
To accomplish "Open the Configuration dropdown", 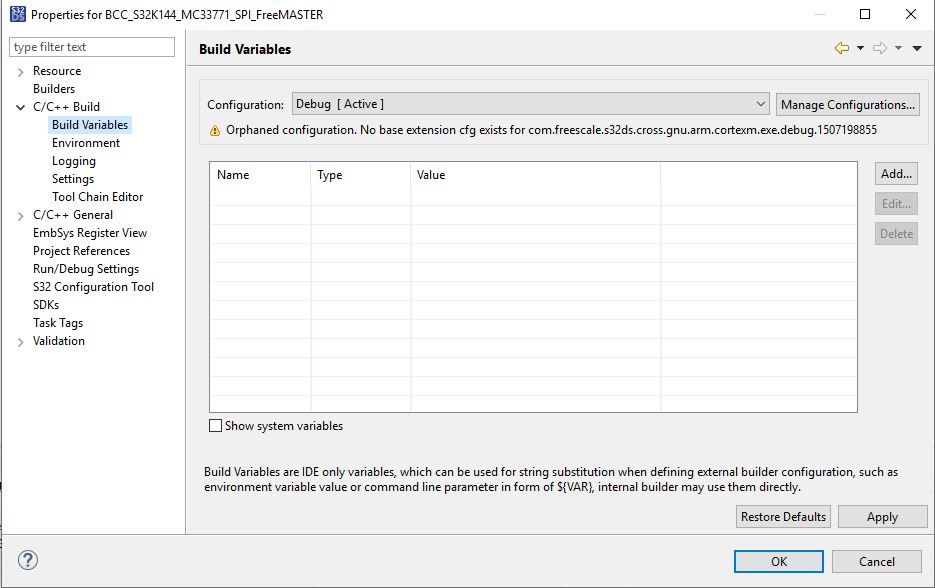I will [530, 104].
